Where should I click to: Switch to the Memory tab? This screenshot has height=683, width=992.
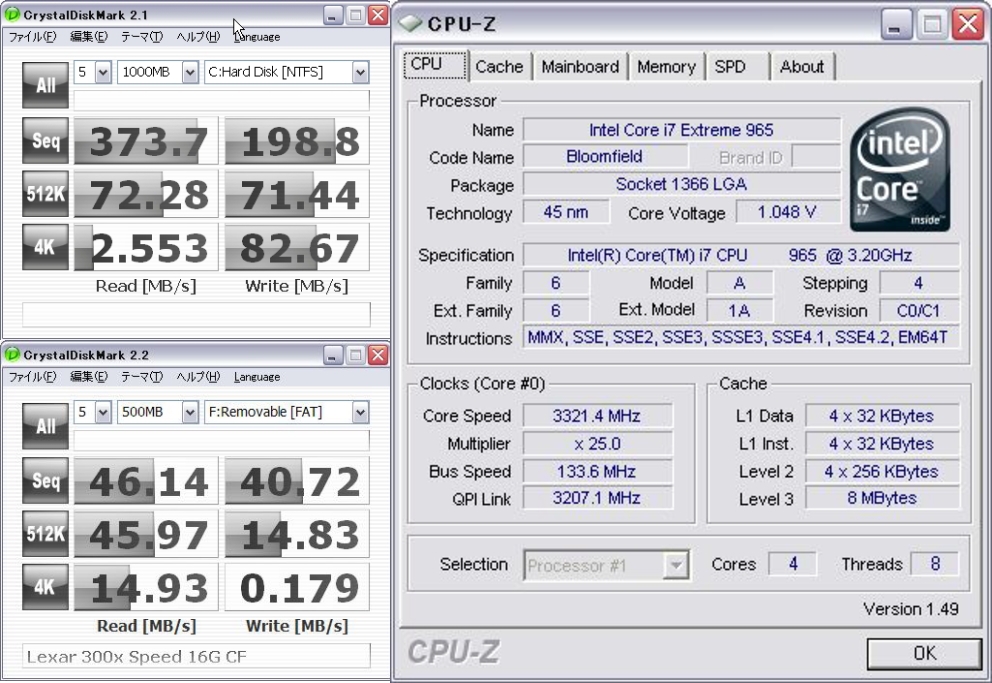pyautogui.click(x=666, y=66)
